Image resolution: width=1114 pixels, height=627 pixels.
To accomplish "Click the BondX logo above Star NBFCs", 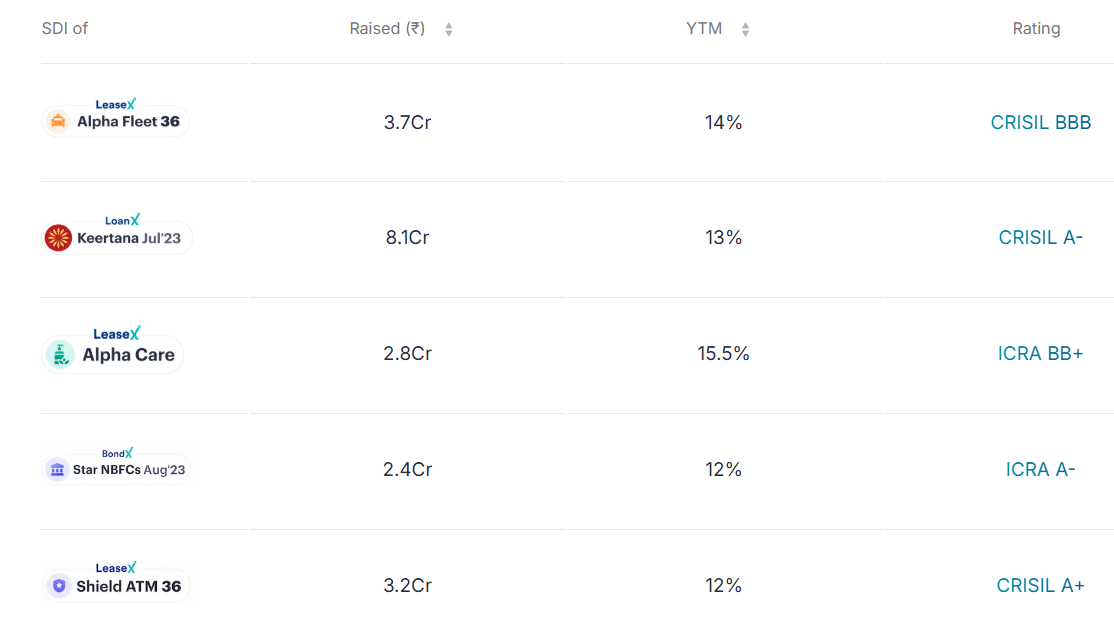I will (117, 453).
